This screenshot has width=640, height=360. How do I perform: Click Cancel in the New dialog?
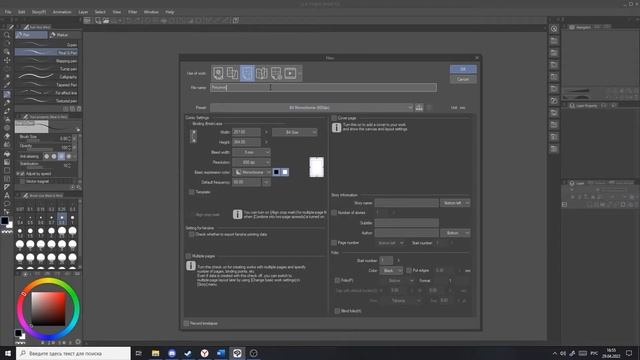click(x=463, y=79)
